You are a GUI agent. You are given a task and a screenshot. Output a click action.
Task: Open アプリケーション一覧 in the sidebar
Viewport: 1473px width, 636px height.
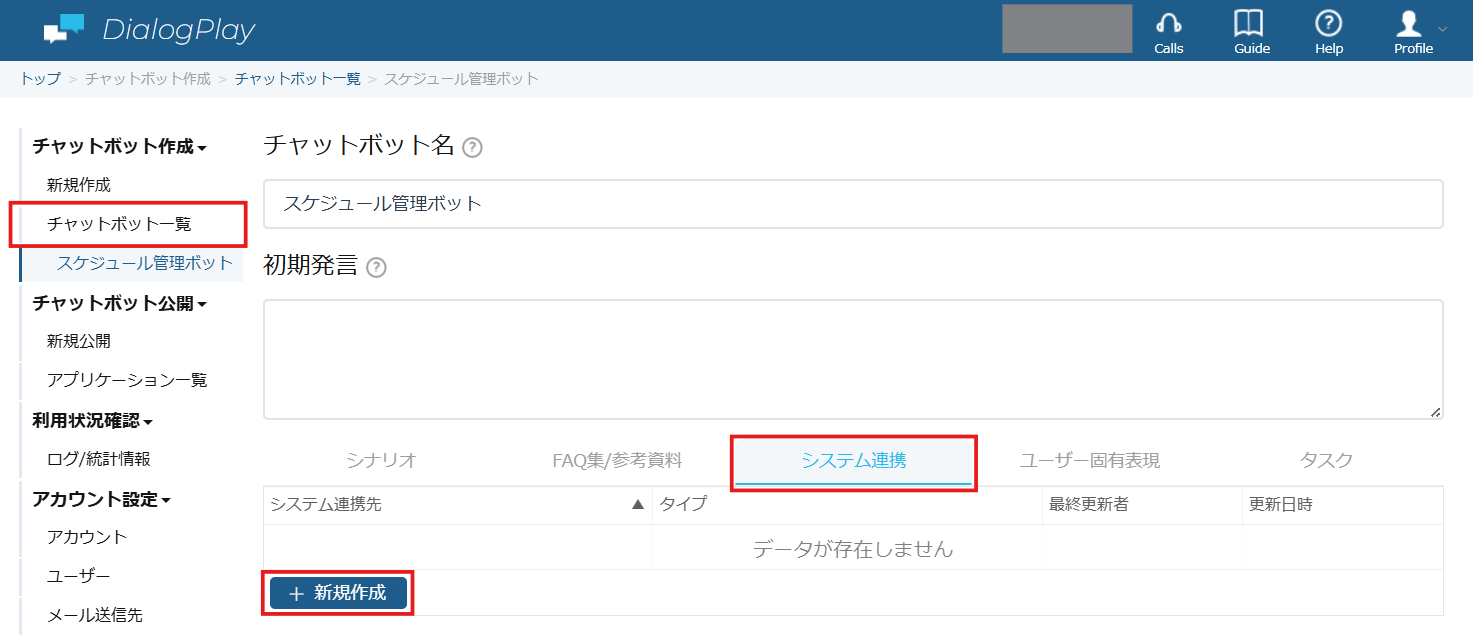pyautogui.click(x=127, y=380)
